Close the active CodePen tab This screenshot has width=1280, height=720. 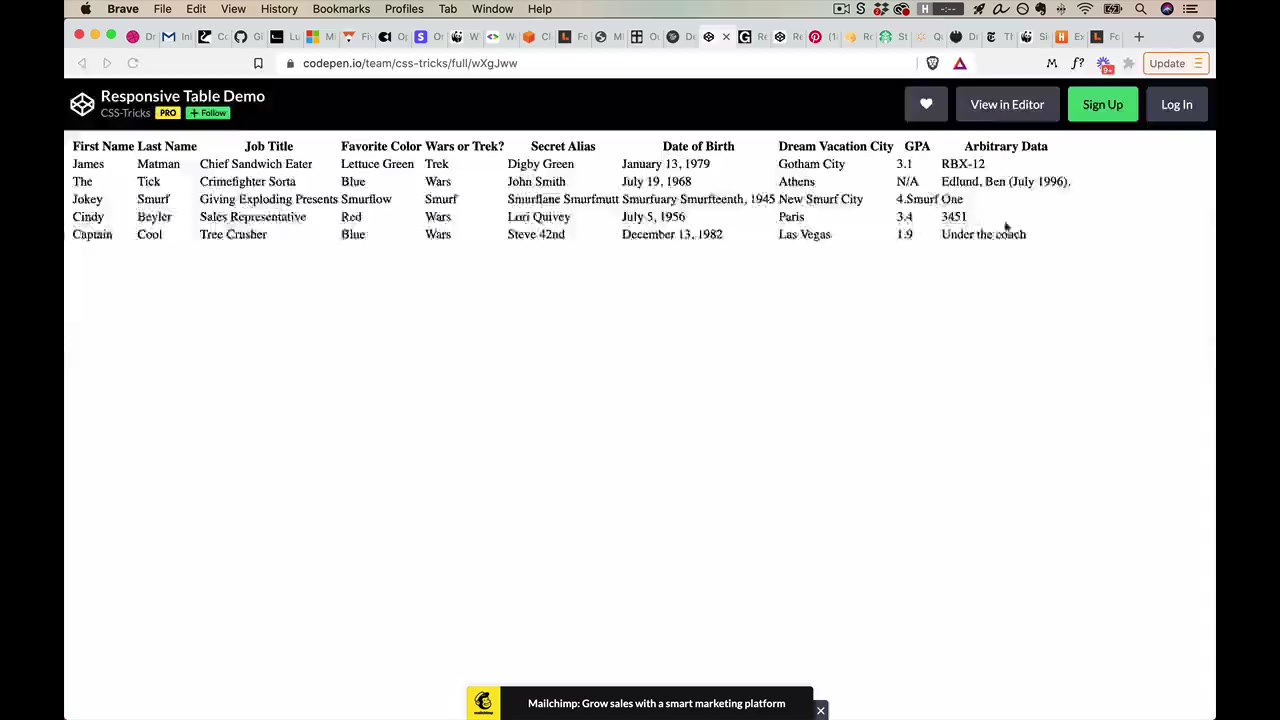pyautogui.click(x=726, y=37)
